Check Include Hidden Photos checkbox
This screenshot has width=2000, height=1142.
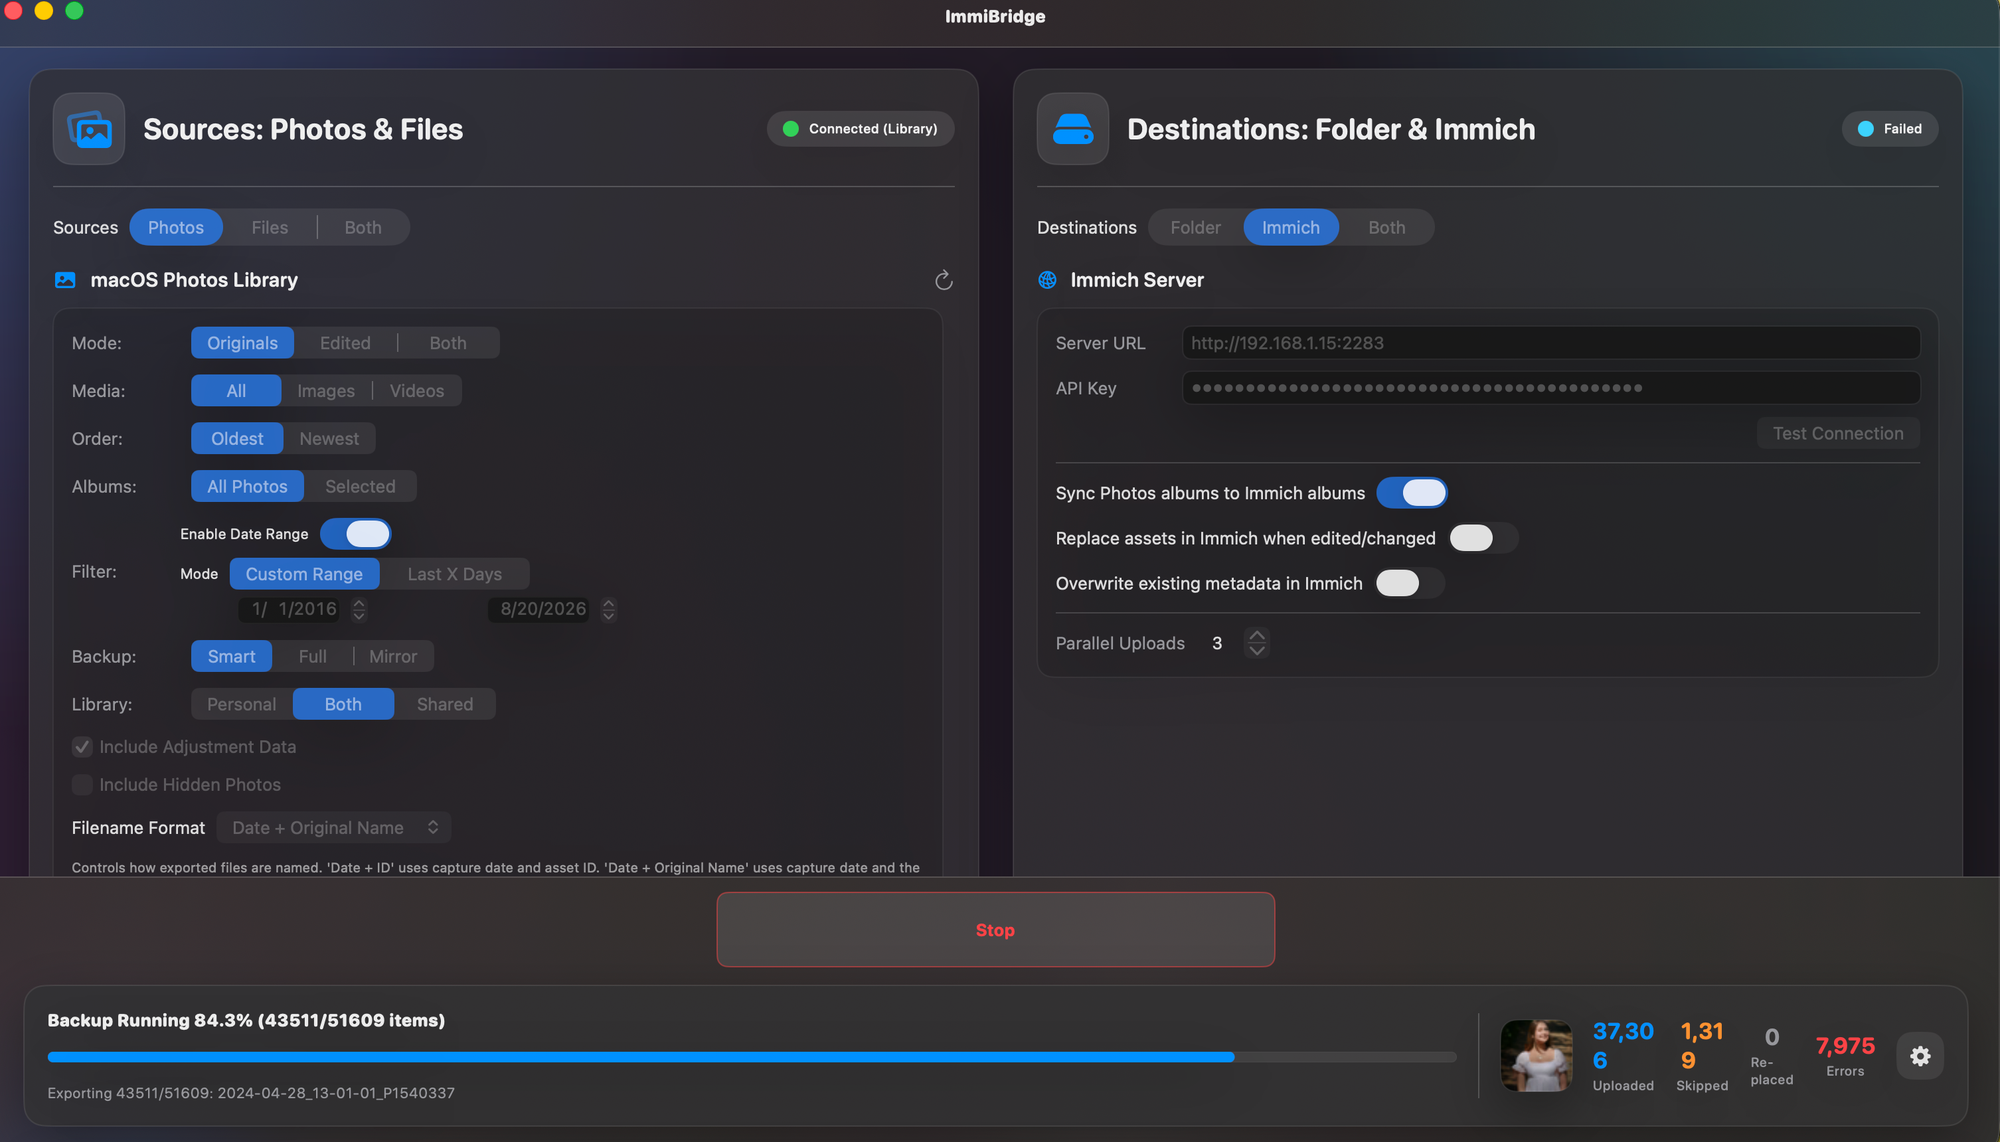click(x=82, y=785)
